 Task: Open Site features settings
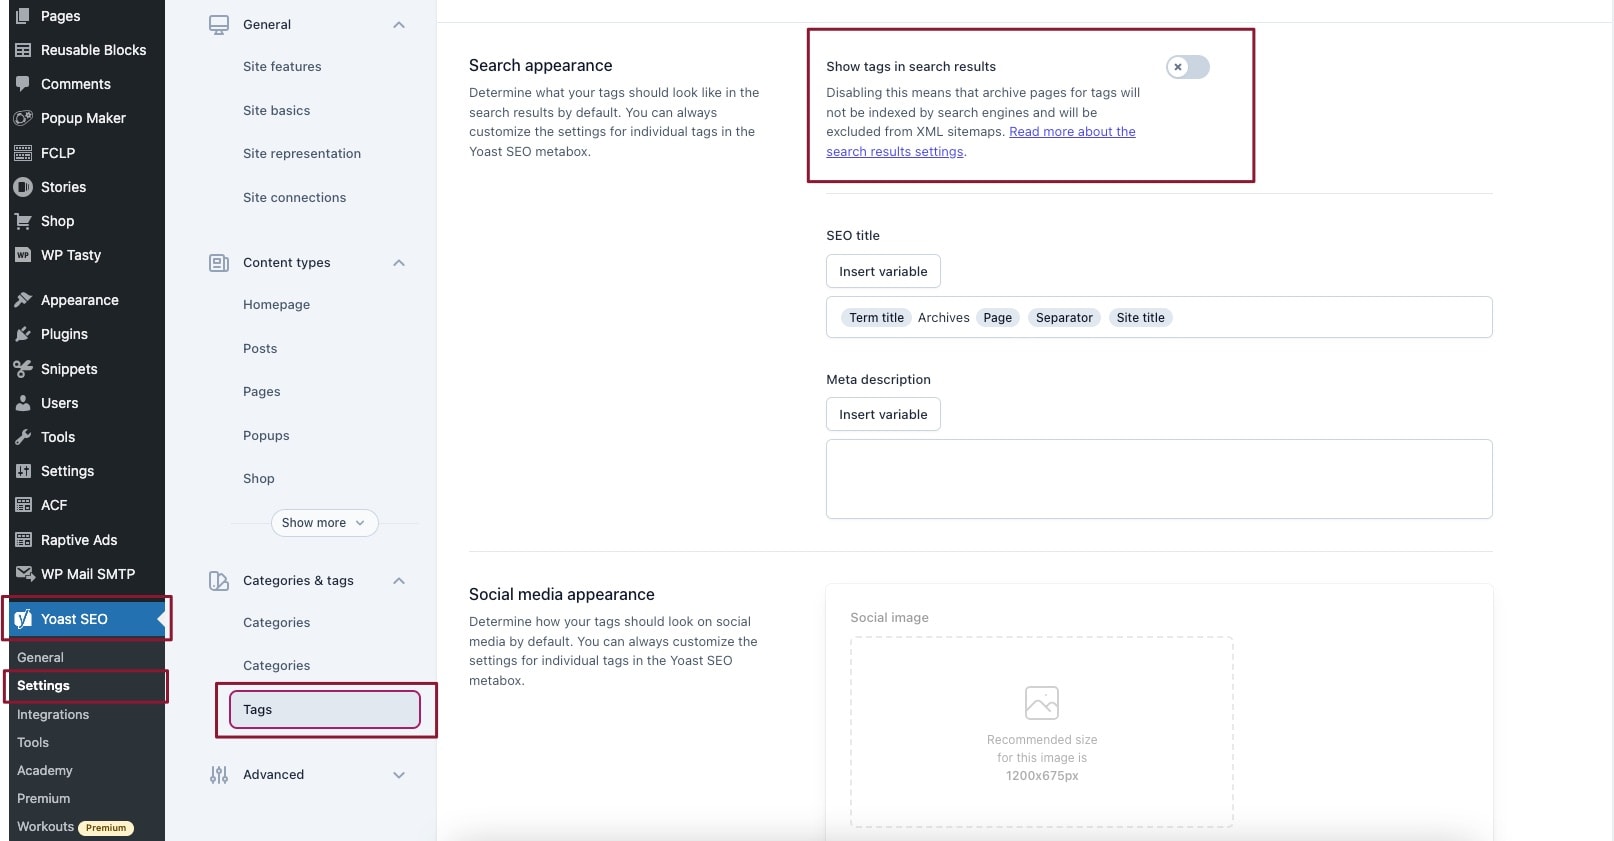(x=282, y=67)
